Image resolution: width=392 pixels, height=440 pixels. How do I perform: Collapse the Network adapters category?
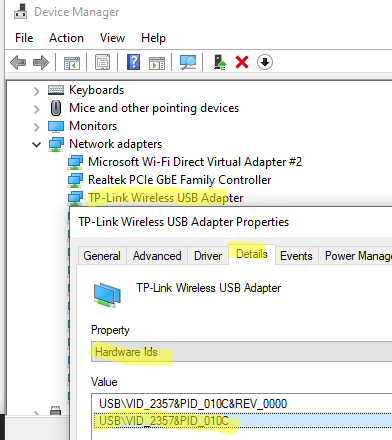pos(36,145)
